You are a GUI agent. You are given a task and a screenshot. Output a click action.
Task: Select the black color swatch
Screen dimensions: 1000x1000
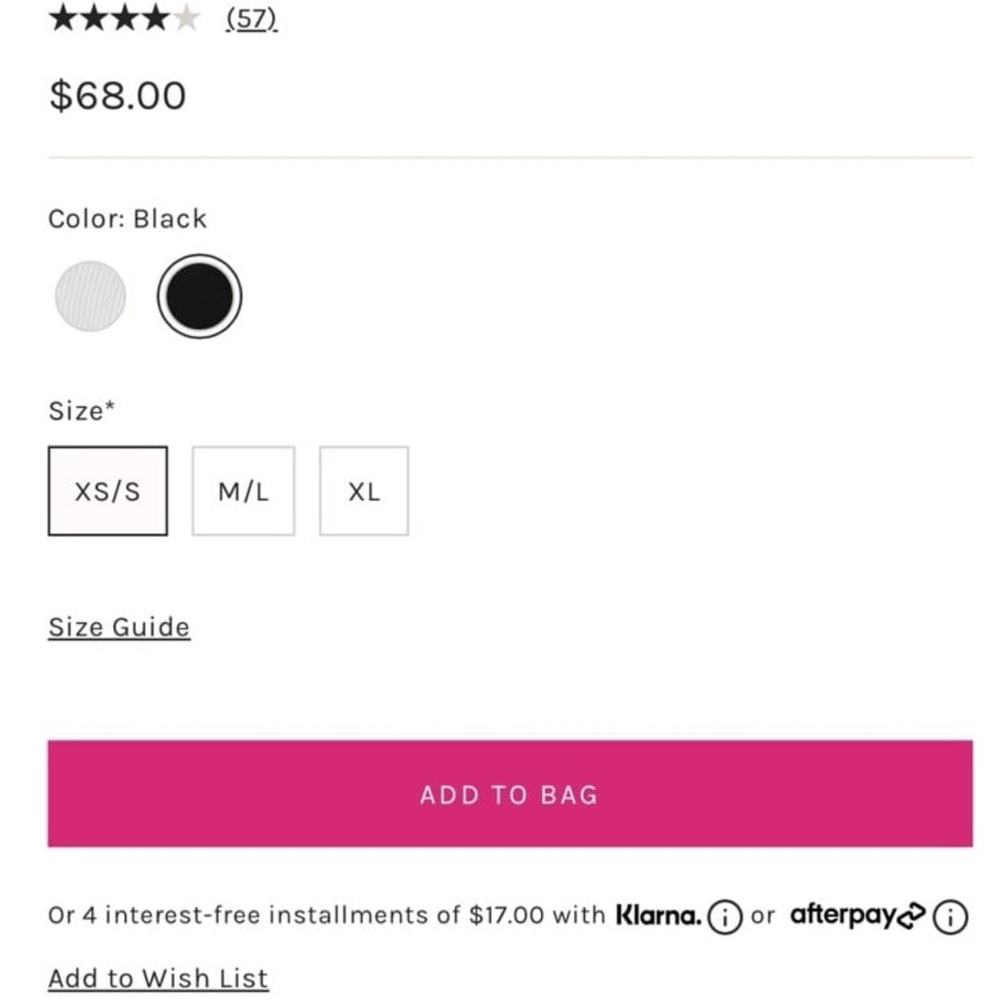pyautogui.click(x=200, y=296)
